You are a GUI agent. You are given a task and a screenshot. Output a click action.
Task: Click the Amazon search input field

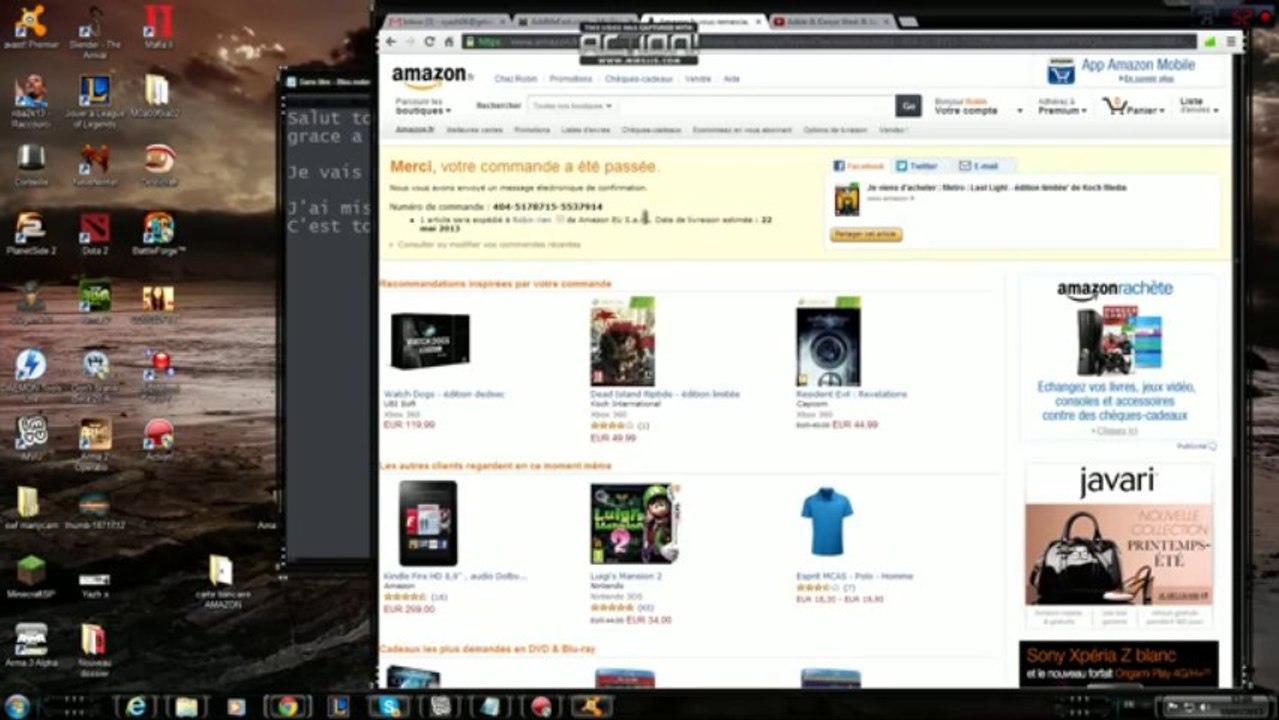point(755,106)
